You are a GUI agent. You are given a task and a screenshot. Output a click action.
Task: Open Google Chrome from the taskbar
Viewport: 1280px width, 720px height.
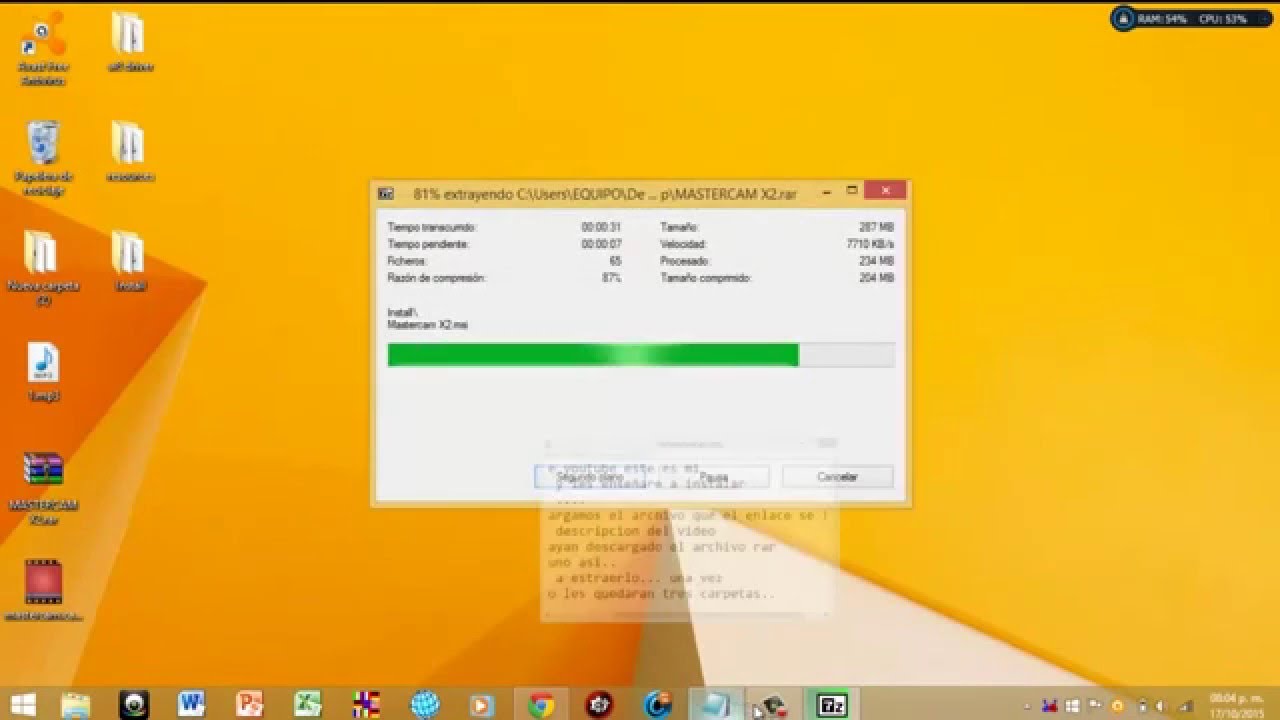541,704
